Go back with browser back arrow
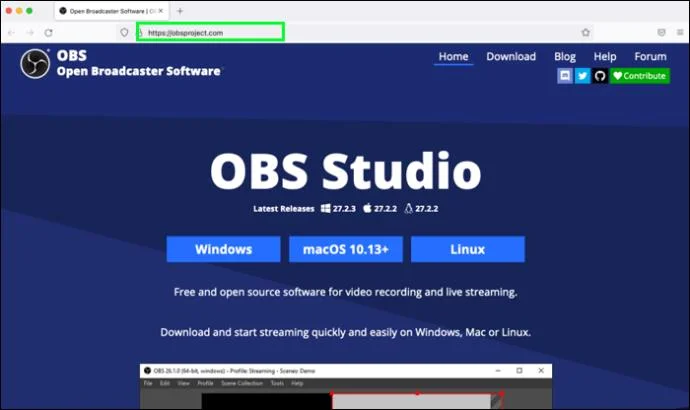 [11, 33]
